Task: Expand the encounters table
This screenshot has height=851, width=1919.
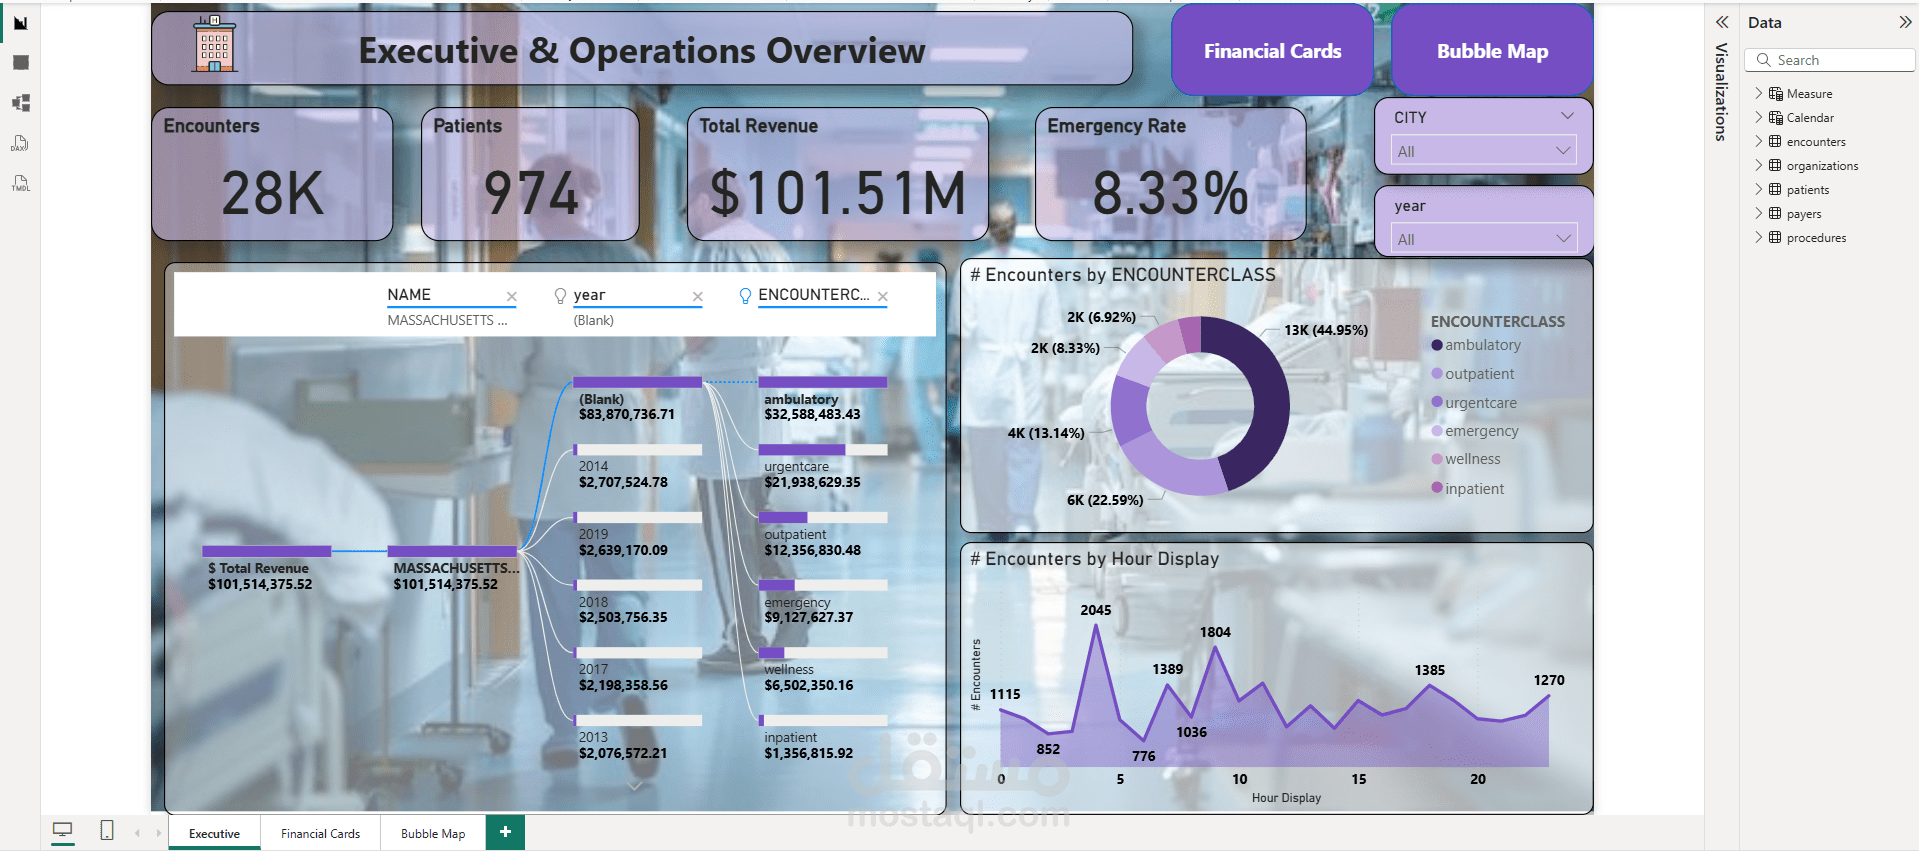Action: click(x=1759, y=142)
